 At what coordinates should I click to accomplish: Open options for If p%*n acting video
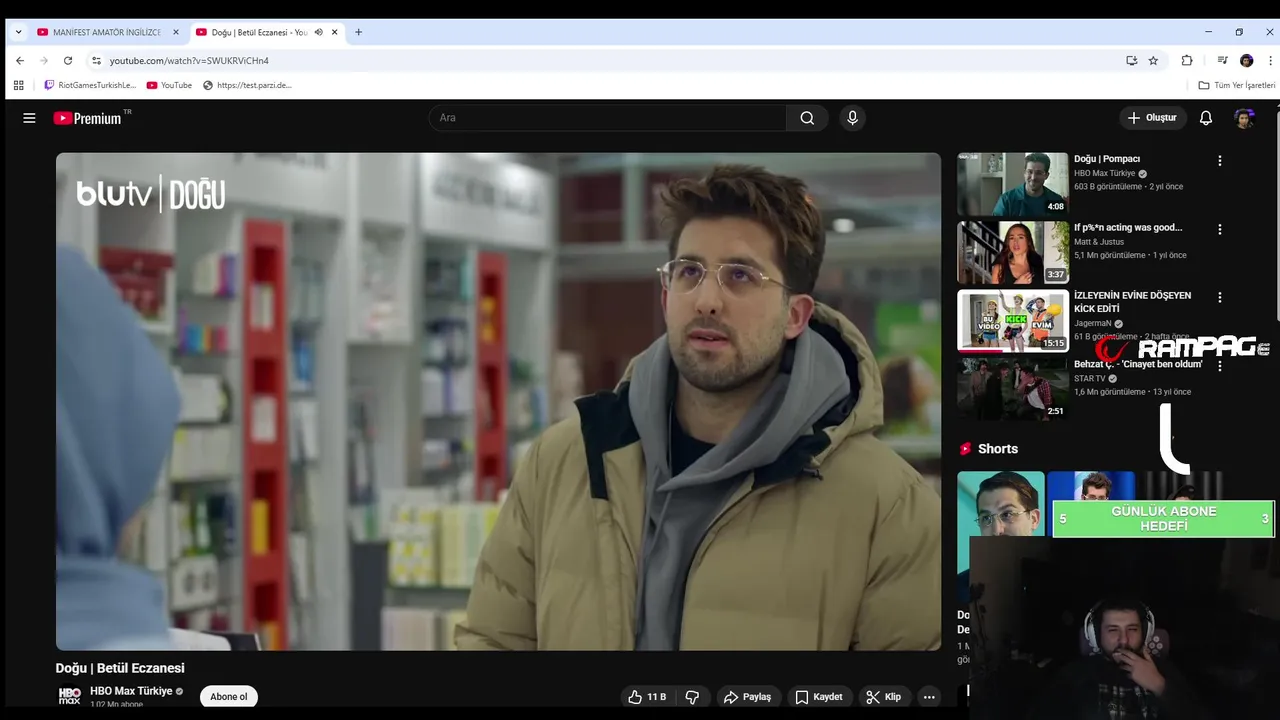point(1219,229)
